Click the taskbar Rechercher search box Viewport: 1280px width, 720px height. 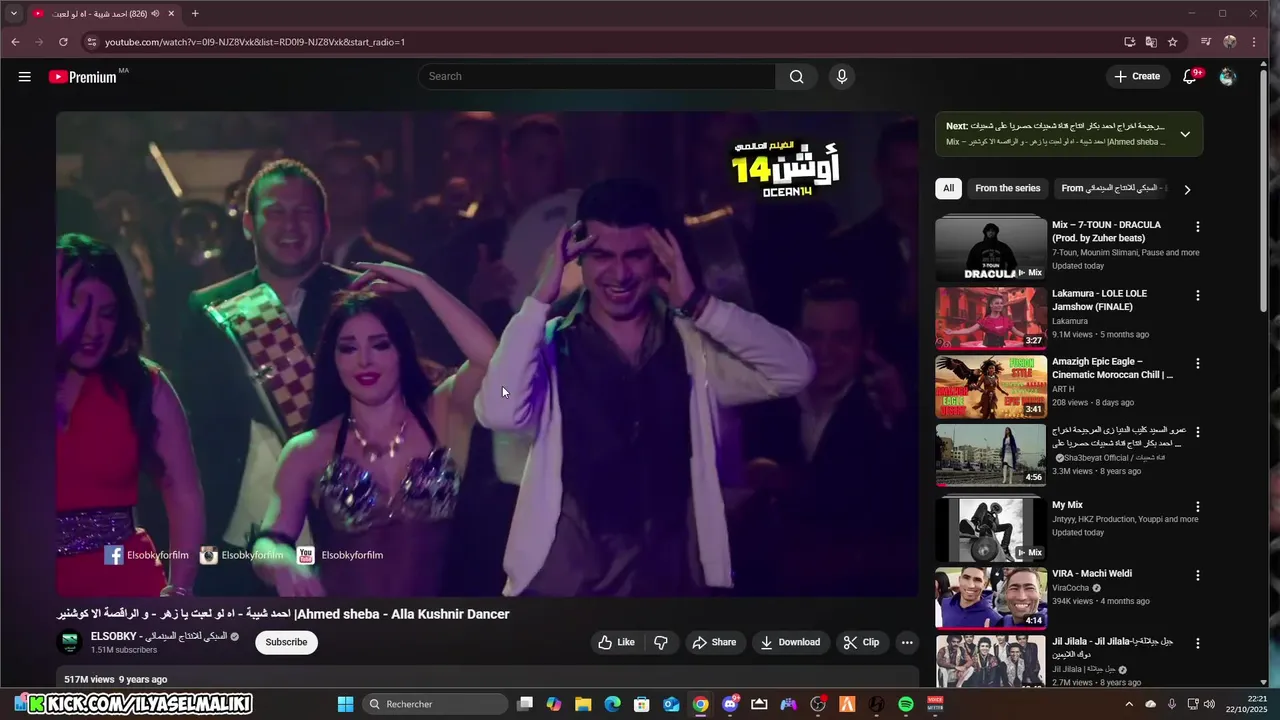434,704
